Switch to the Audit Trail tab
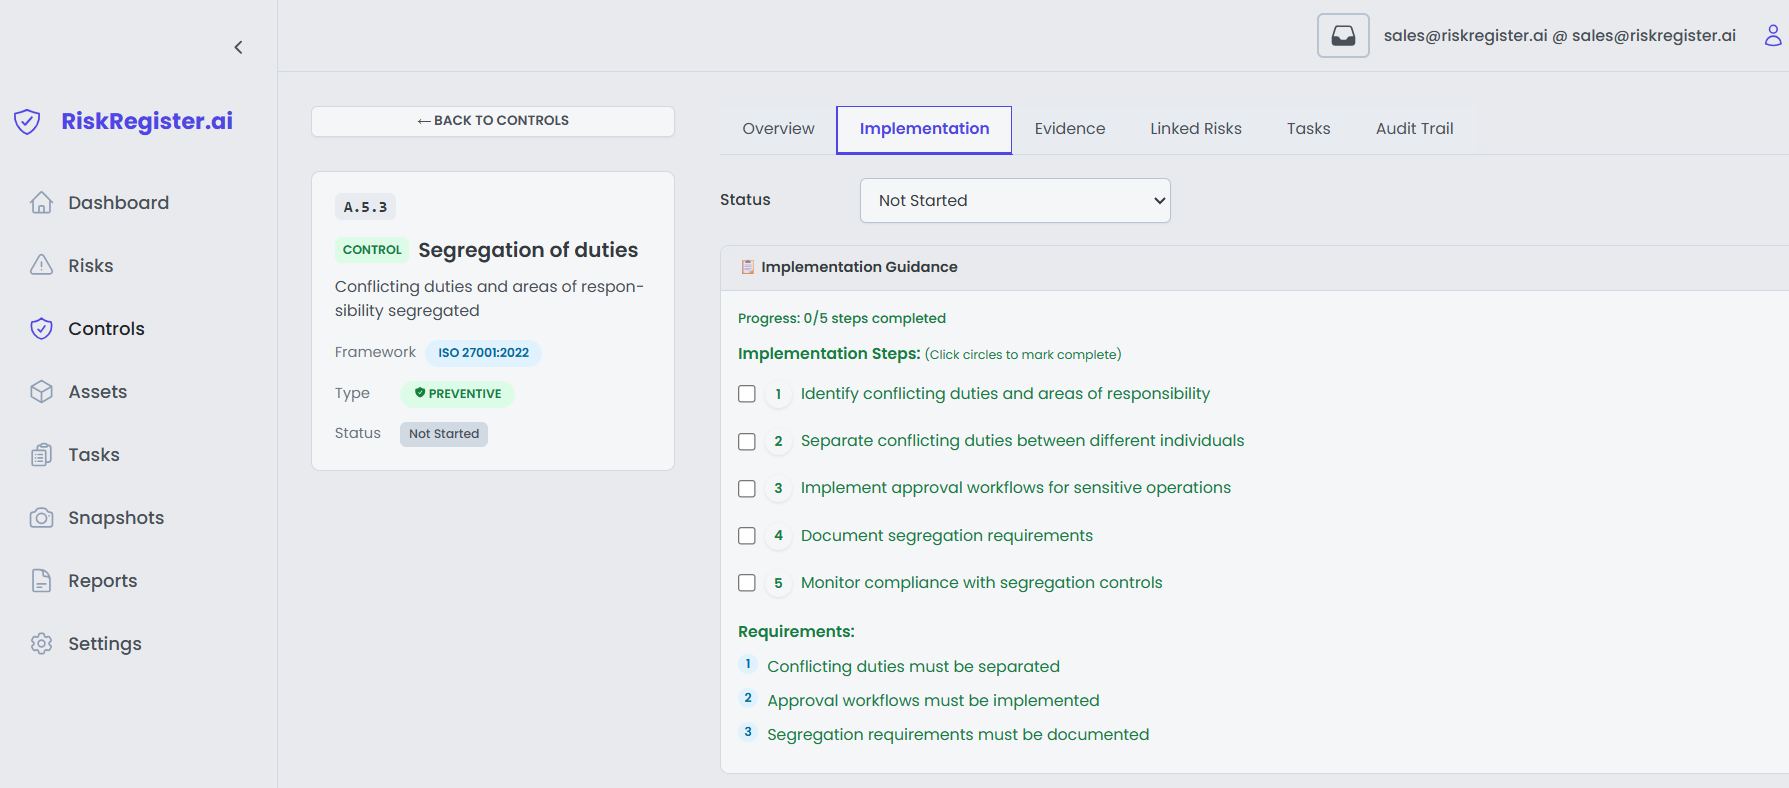Viewport: 1789px width, 788px height. (1414, 129)
